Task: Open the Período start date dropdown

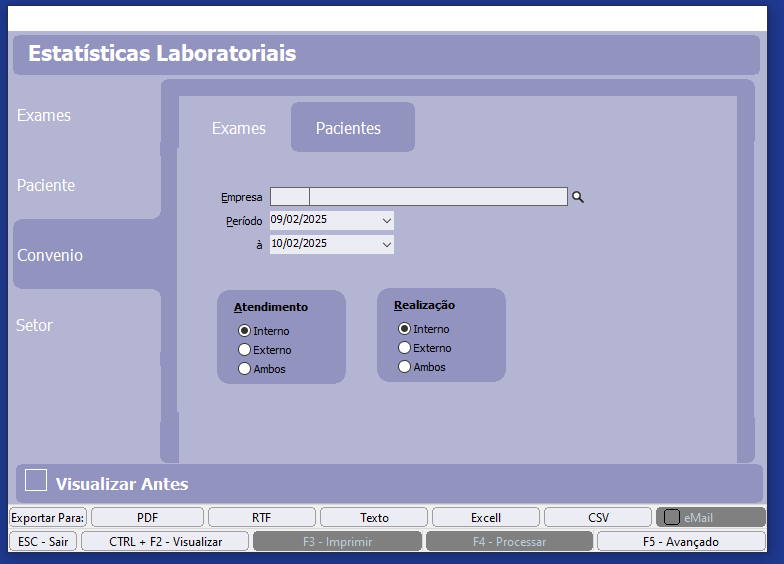Action: [x=386, y=220]
